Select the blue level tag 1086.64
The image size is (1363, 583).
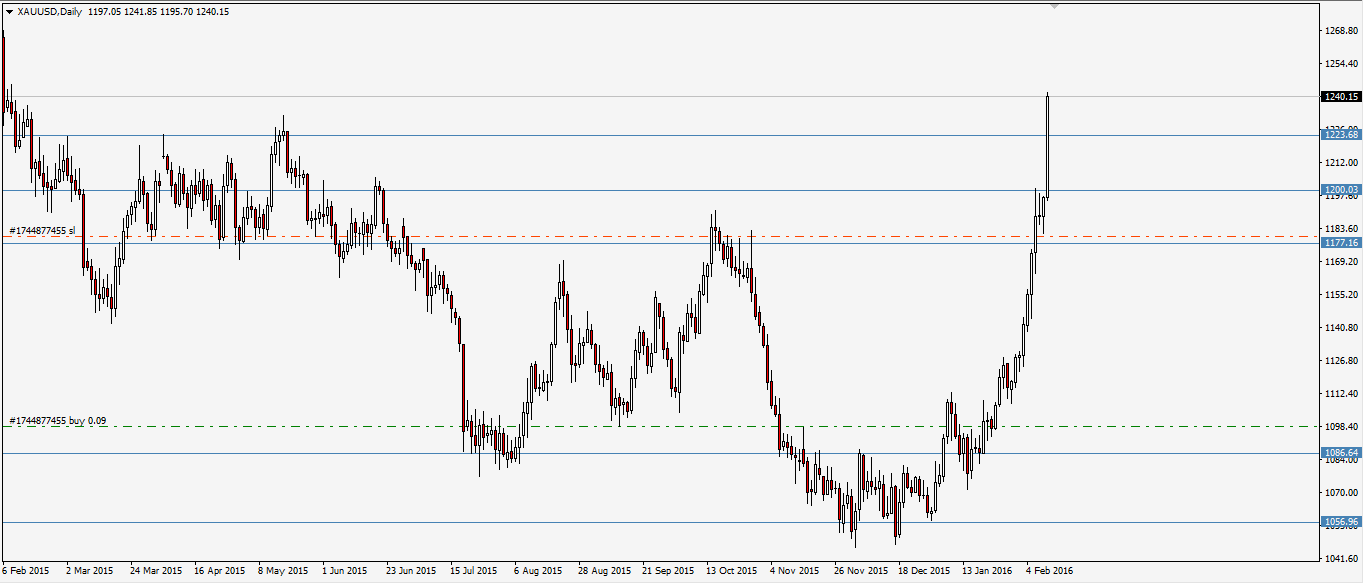(1341, 453)
